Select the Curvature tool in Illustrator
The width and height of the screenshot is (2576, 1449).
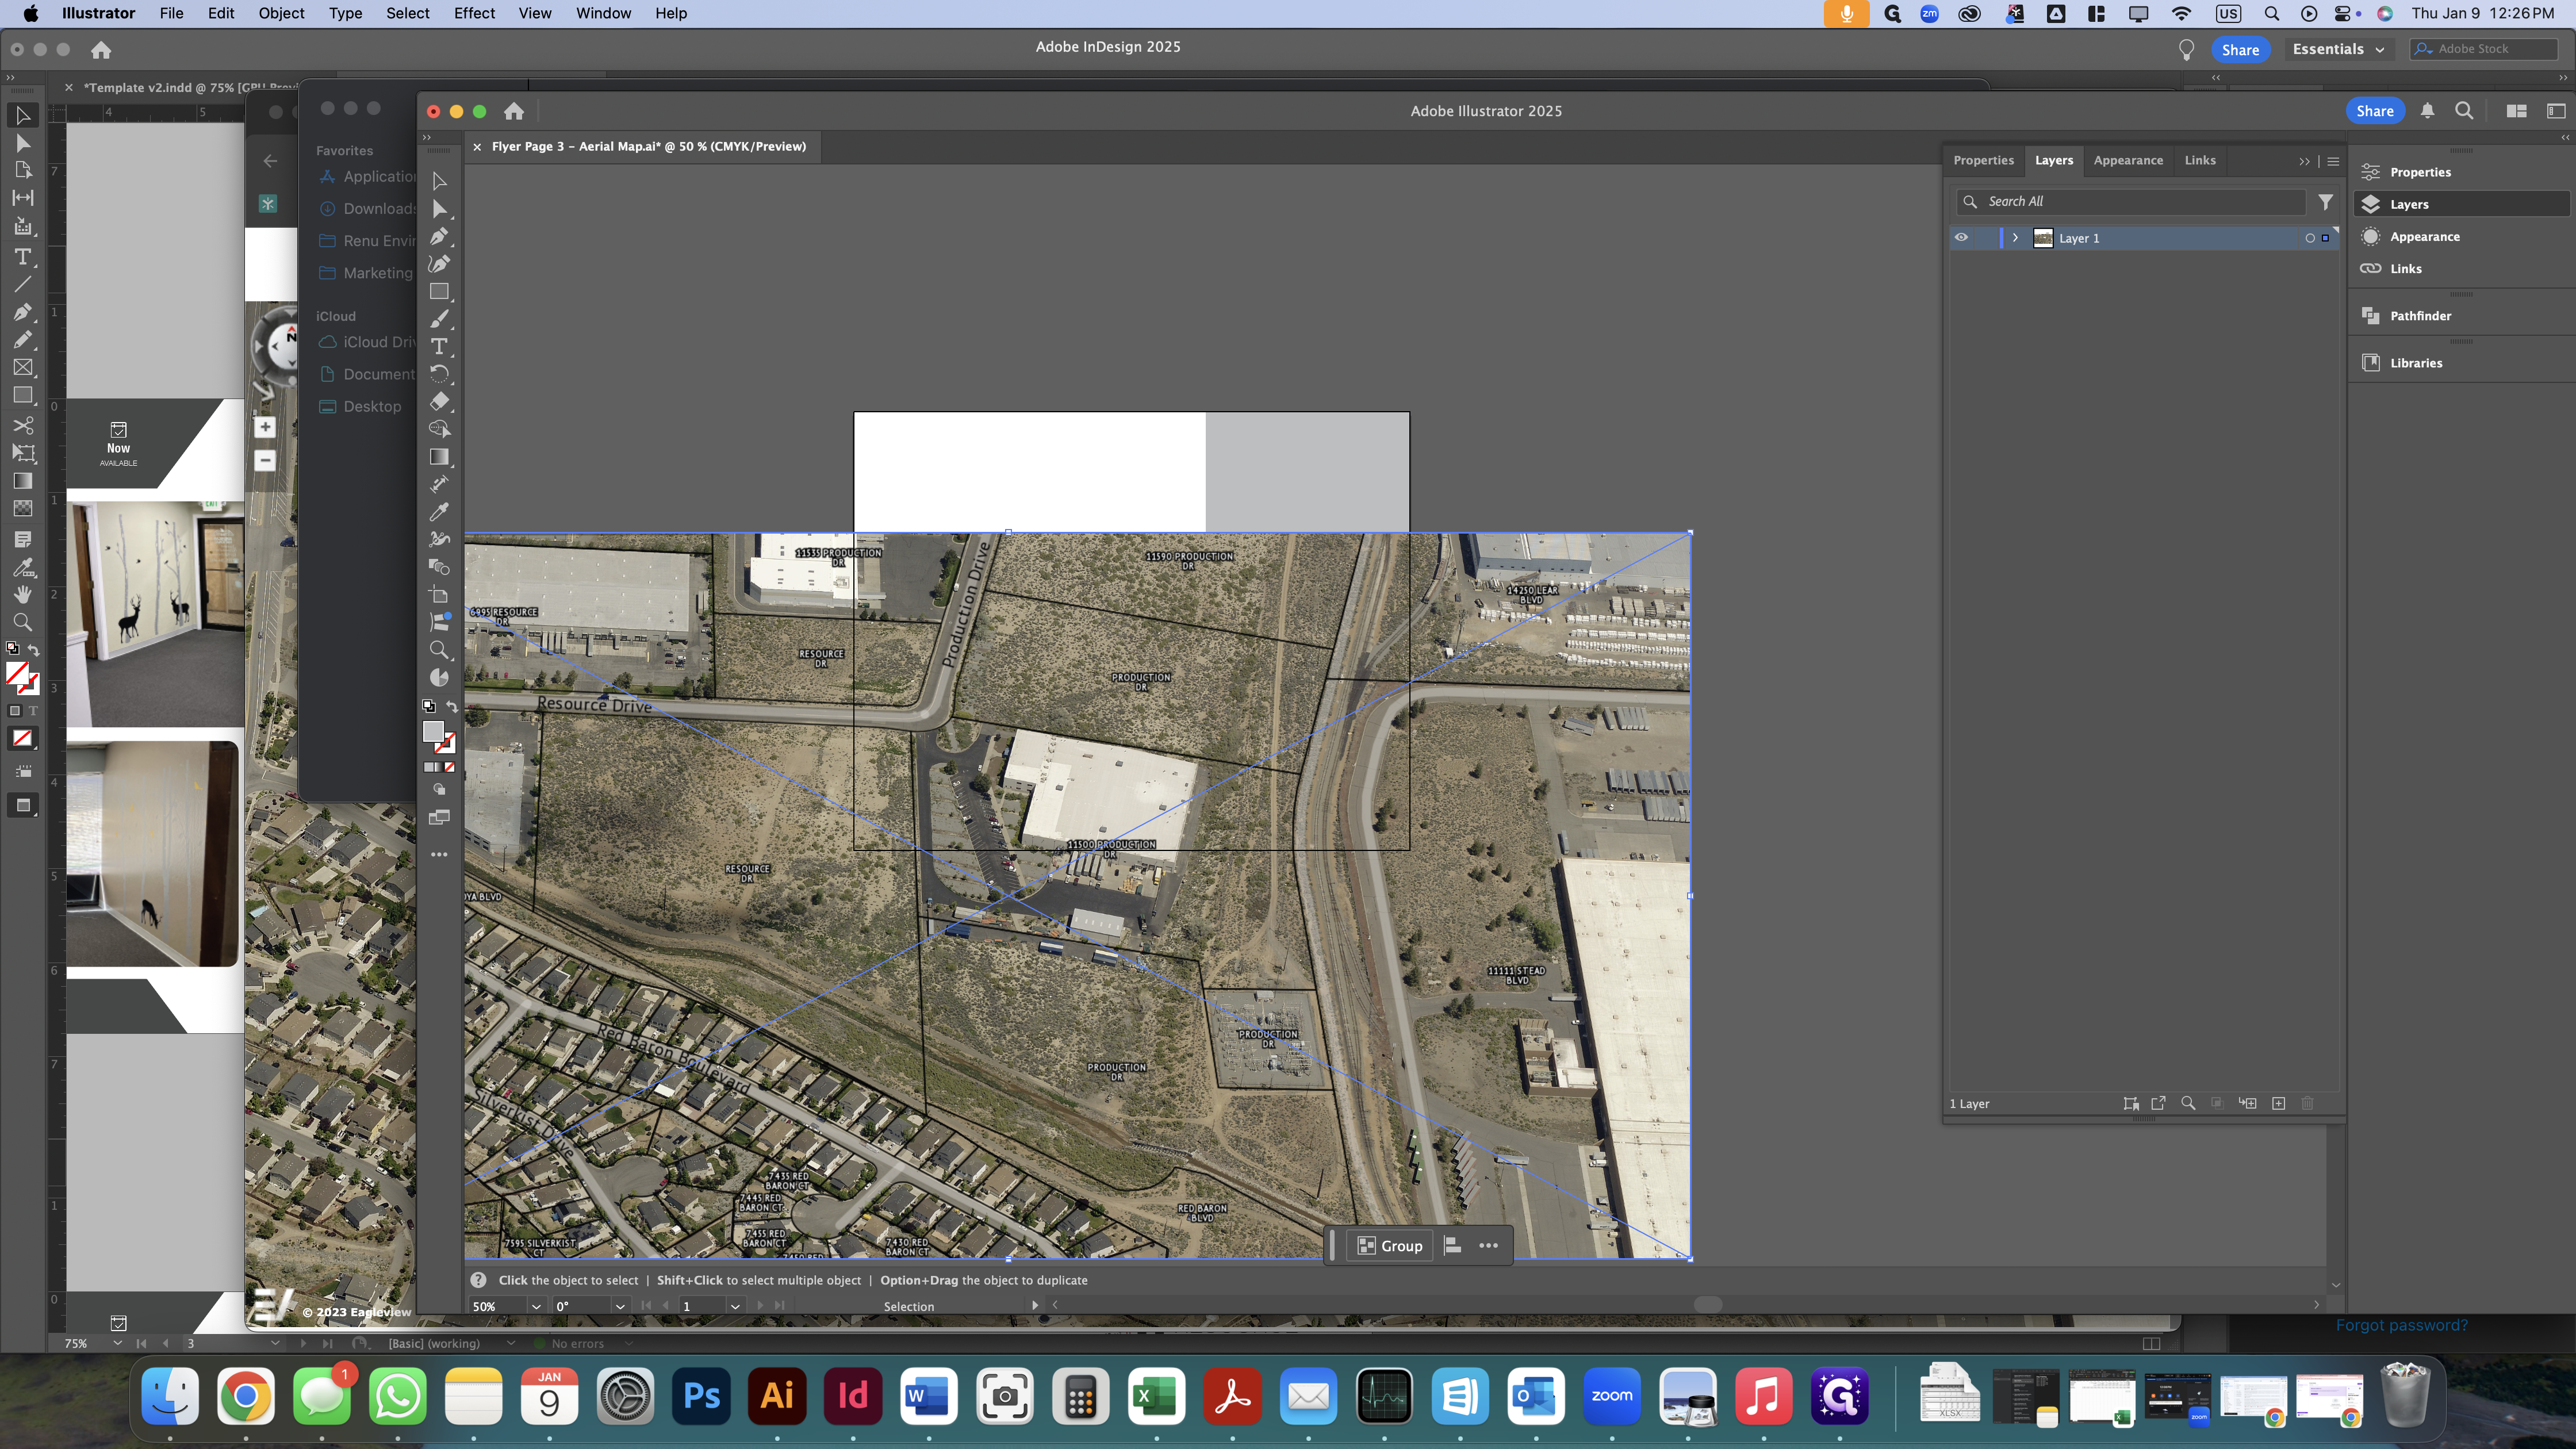[x=439, y=264]
